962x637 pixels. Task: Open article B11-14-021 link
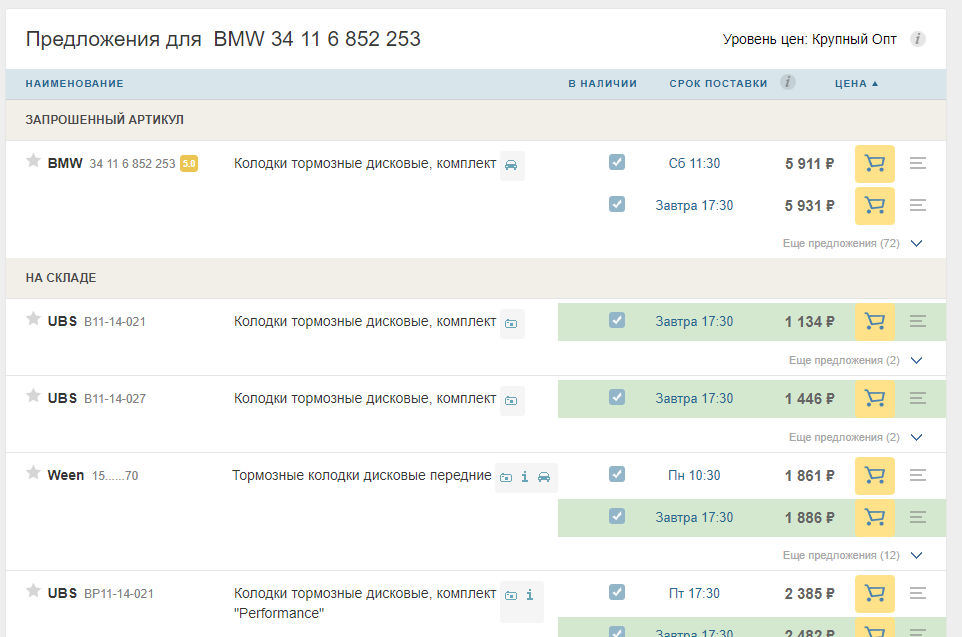(115, 322)
